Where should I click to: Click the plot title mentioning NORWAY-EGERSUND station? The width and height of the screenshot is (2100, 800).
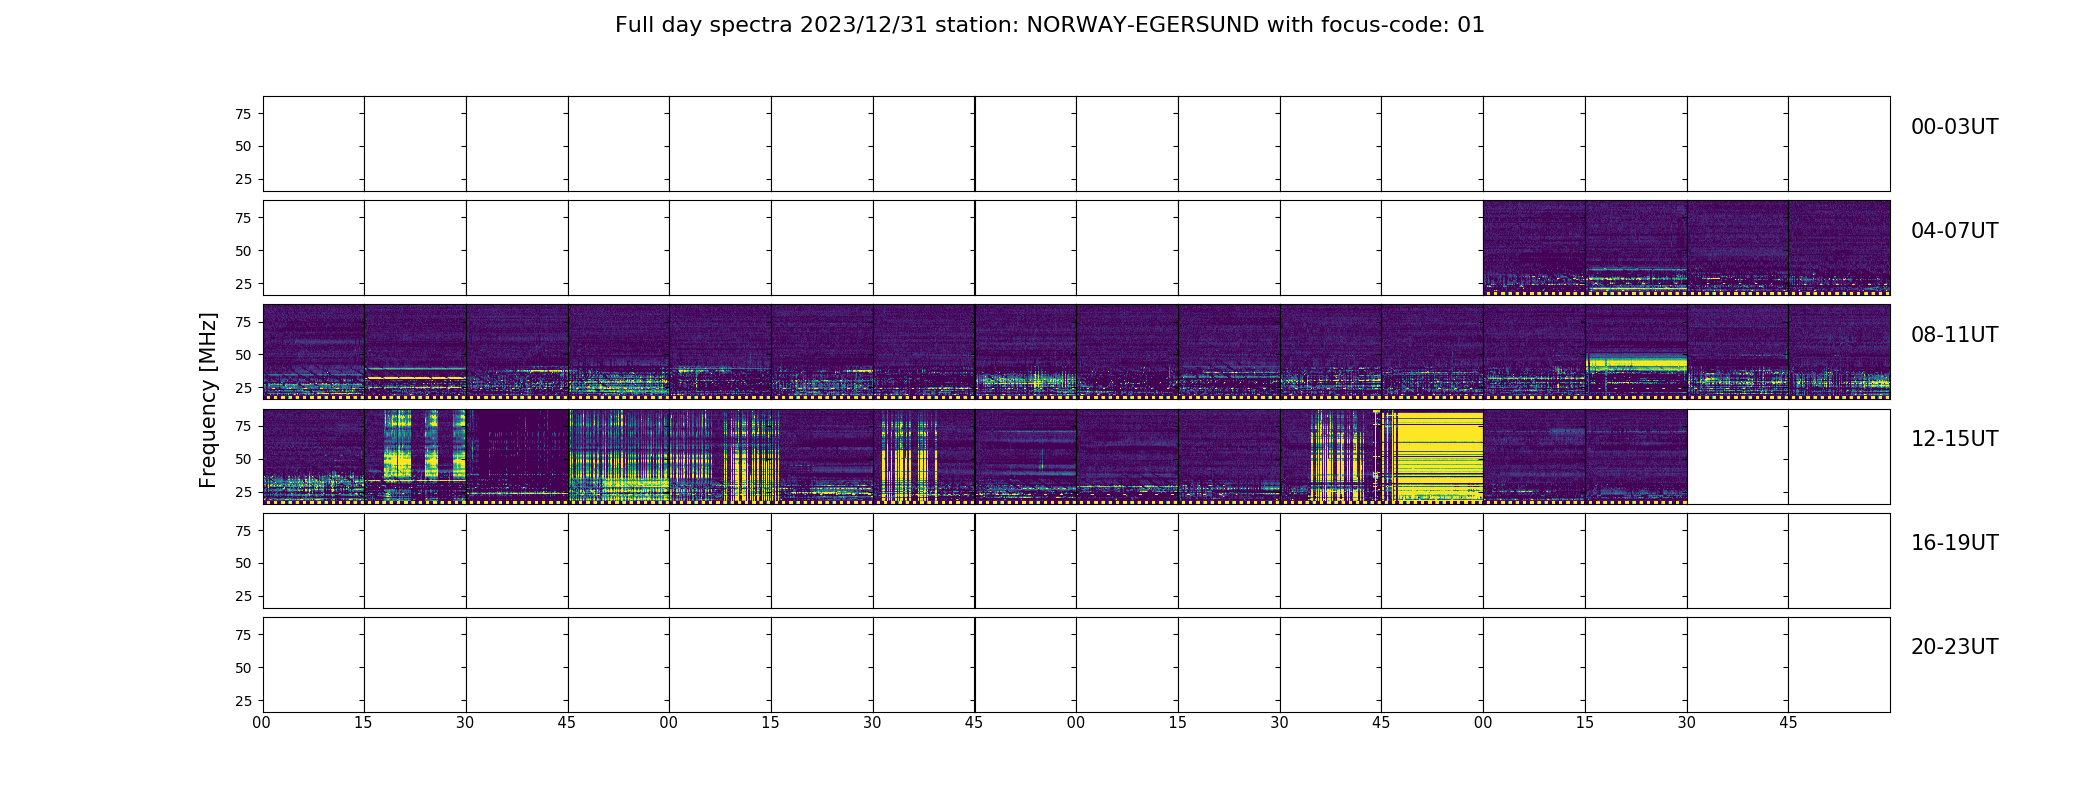click(1049, 25)
